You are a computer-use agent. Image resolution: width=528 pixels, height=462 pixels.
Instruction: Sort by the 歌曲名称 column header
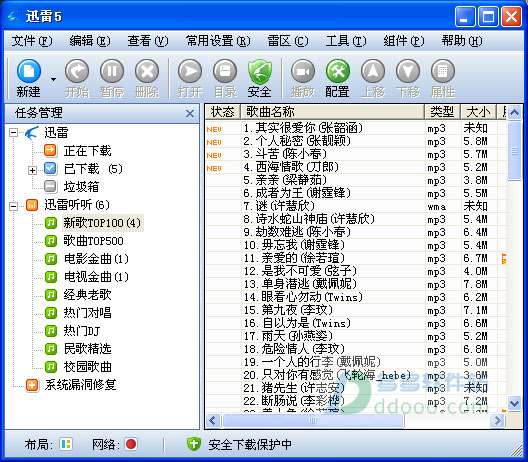[x=332, y=112]
